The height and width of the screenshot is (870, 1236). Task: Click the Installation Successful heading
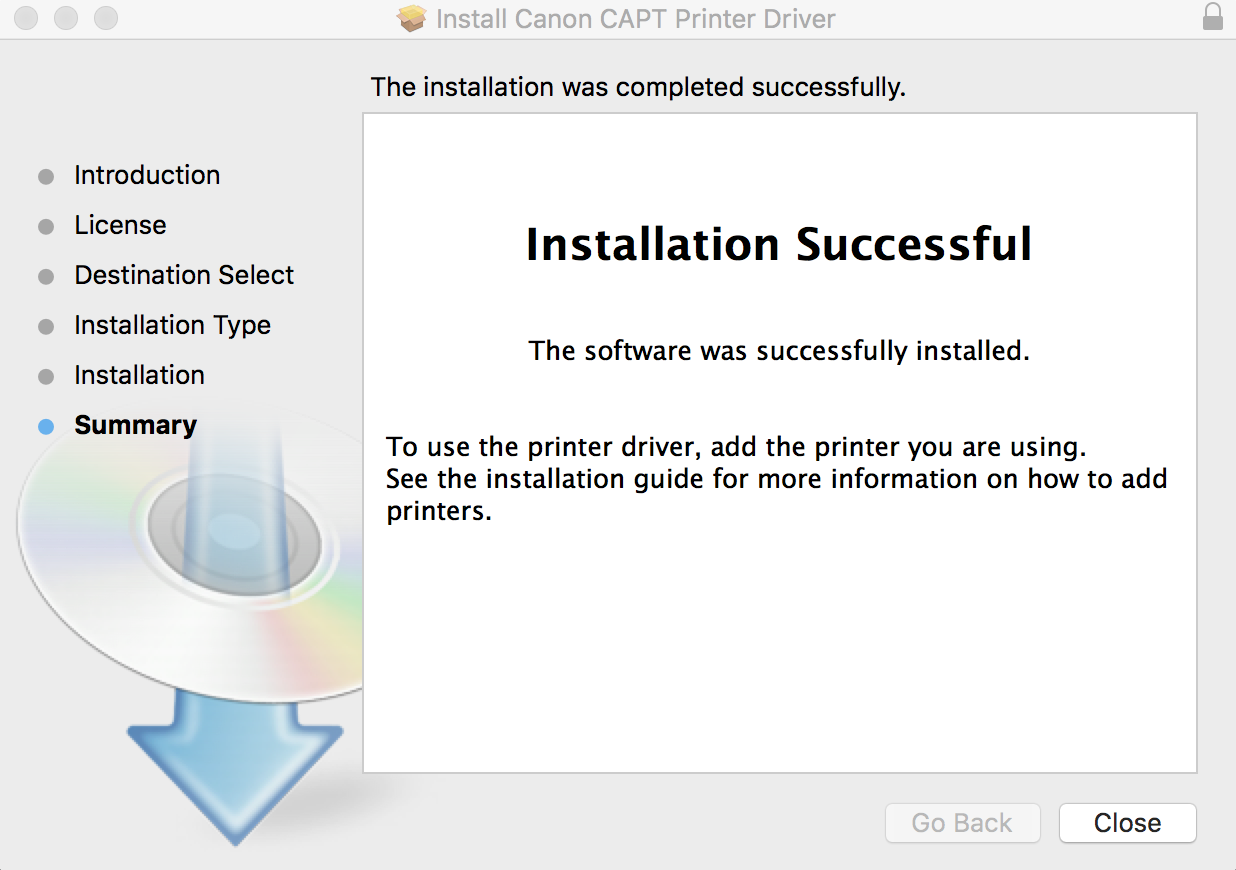tap(779, 245)
